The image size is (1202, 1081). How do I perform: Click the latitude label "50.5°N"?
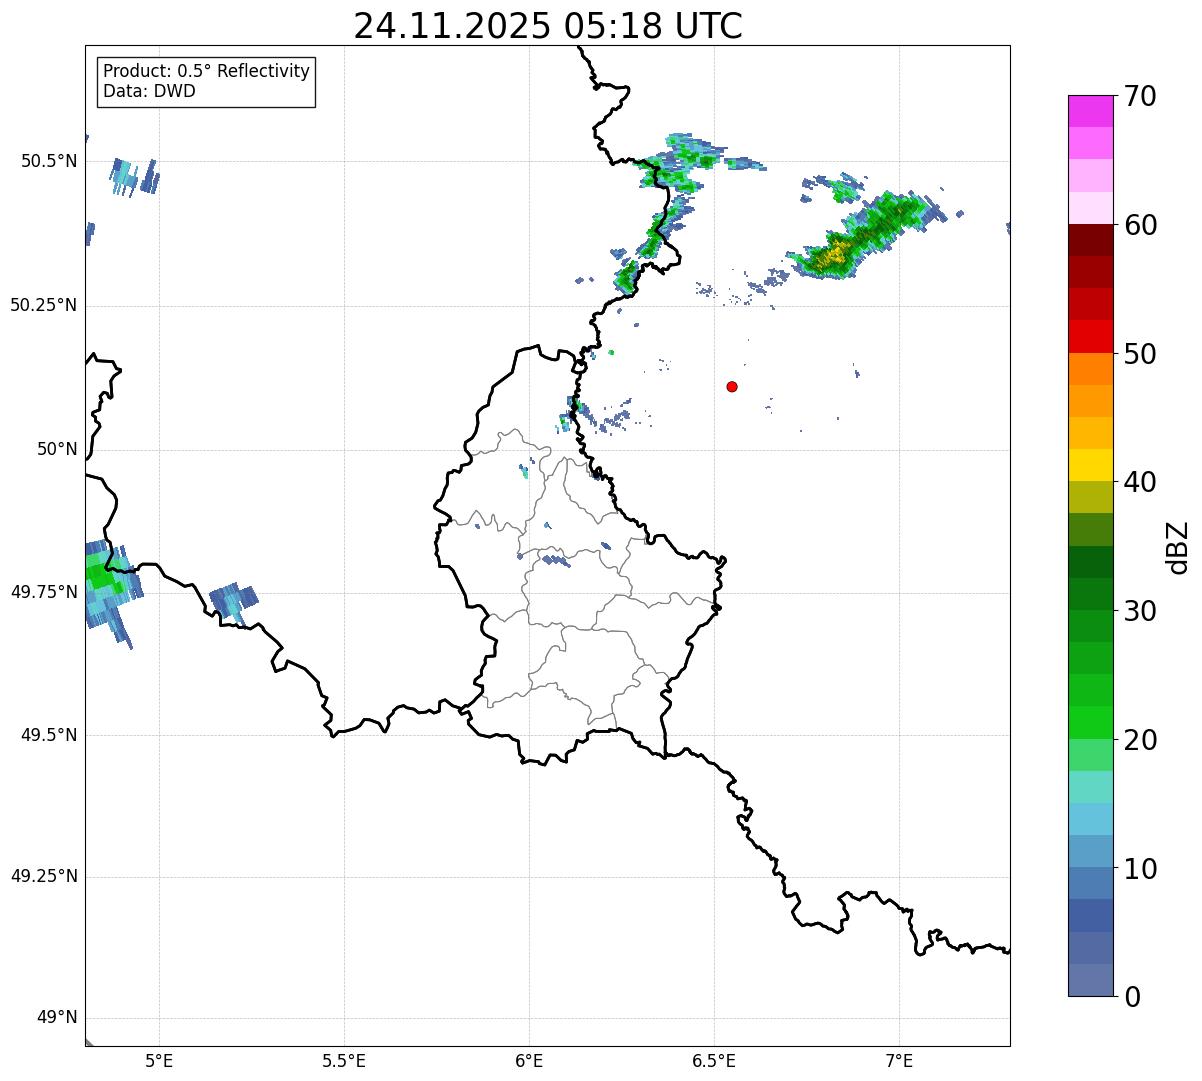[x=48, y=161]
